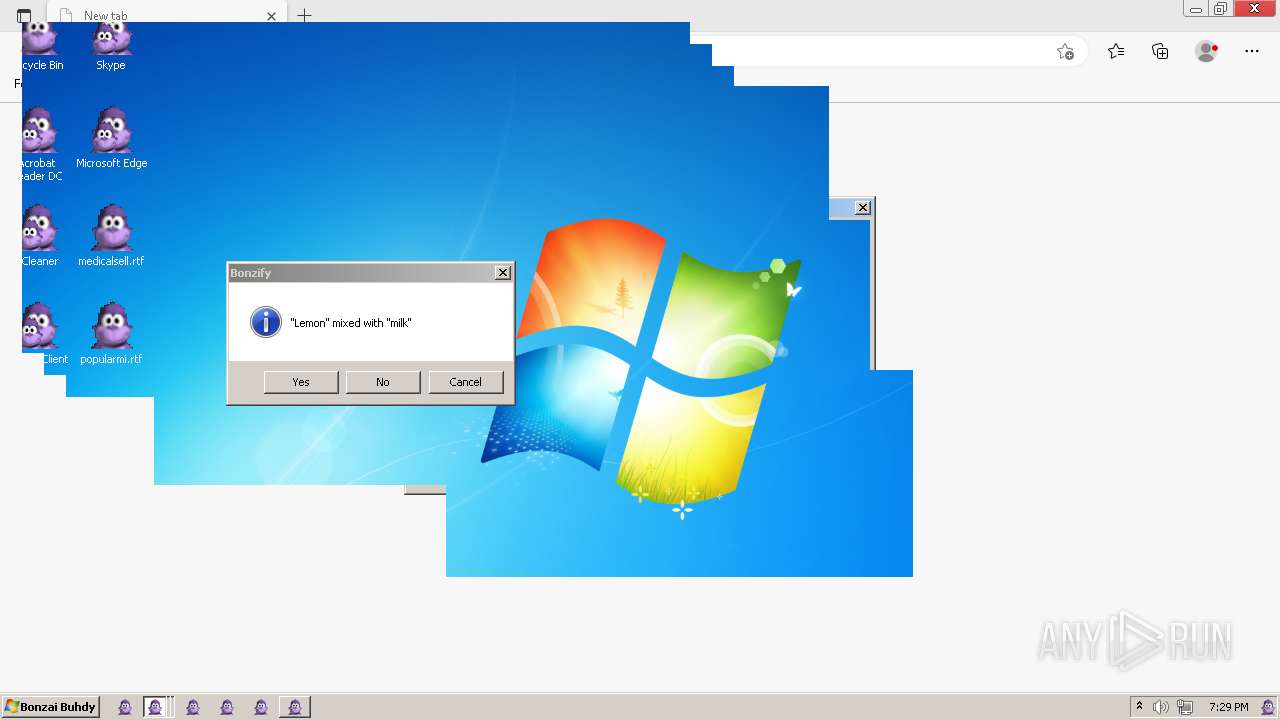Viewport: 1280px width, 720px height.
Task: Open the FileZilla Client desktop icon
Action: tap(44, 334)
